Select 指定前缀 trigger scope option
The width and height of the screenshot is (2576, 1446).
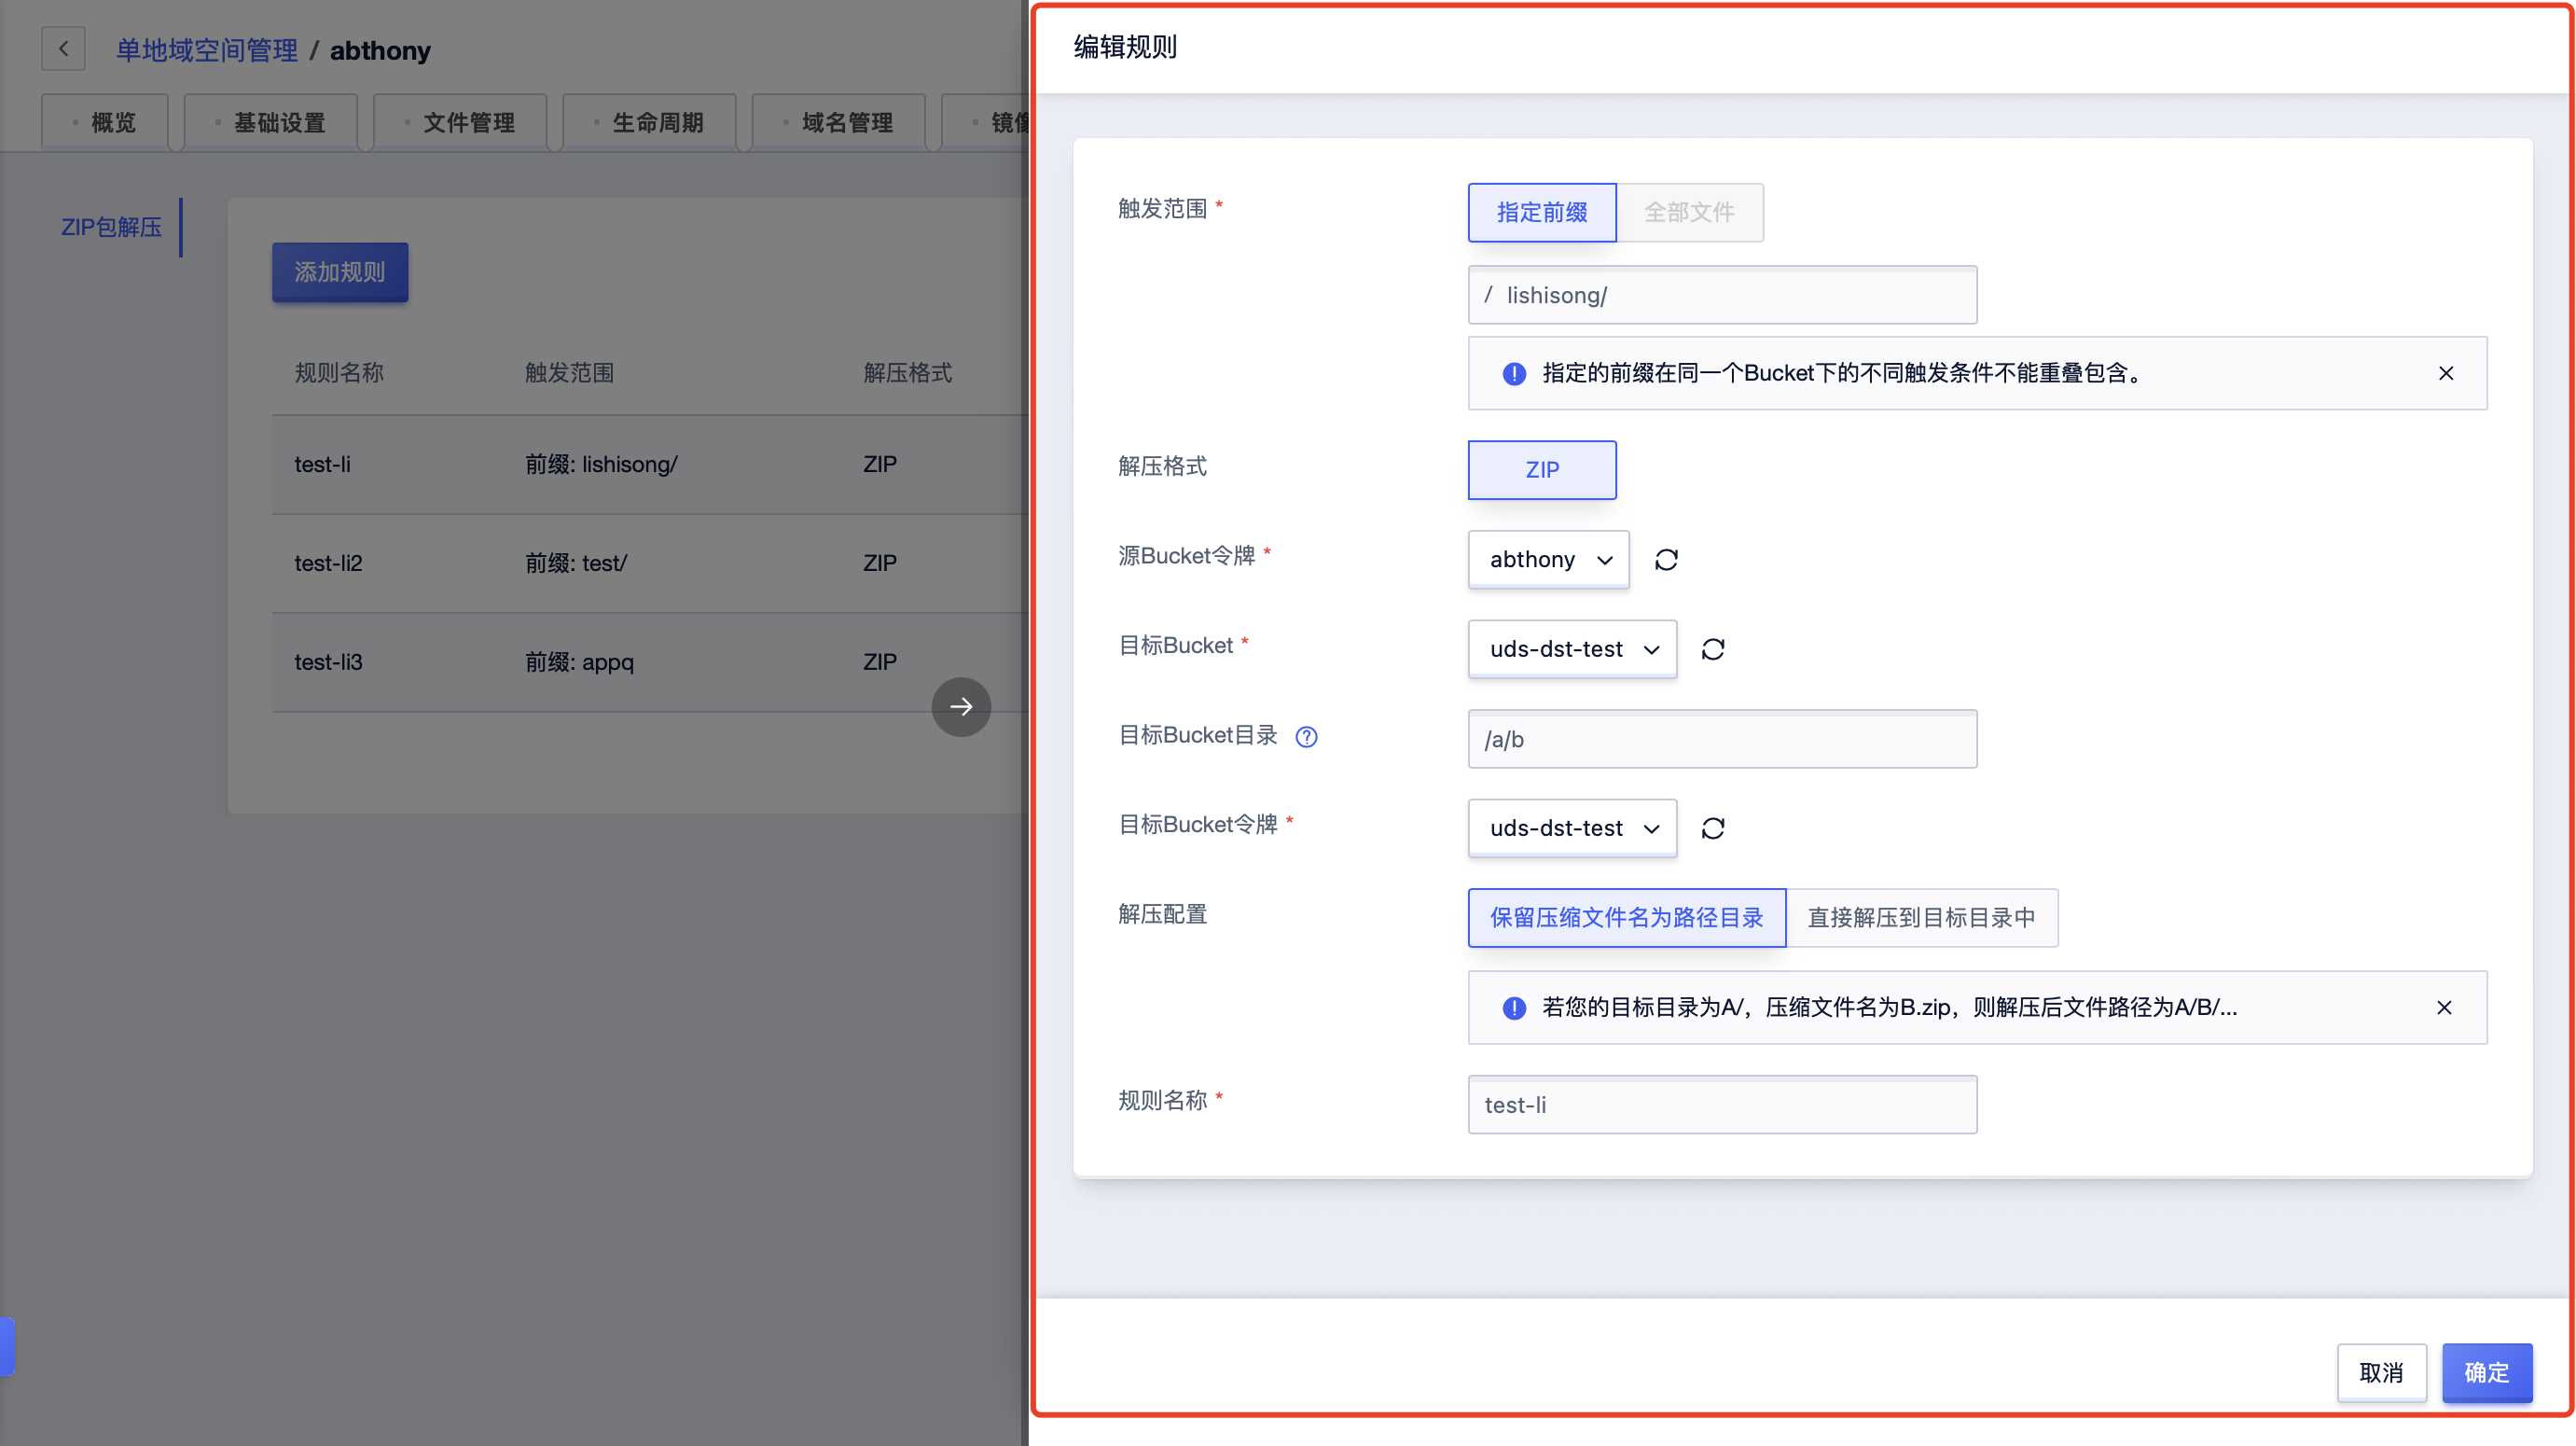point(1541,212)
